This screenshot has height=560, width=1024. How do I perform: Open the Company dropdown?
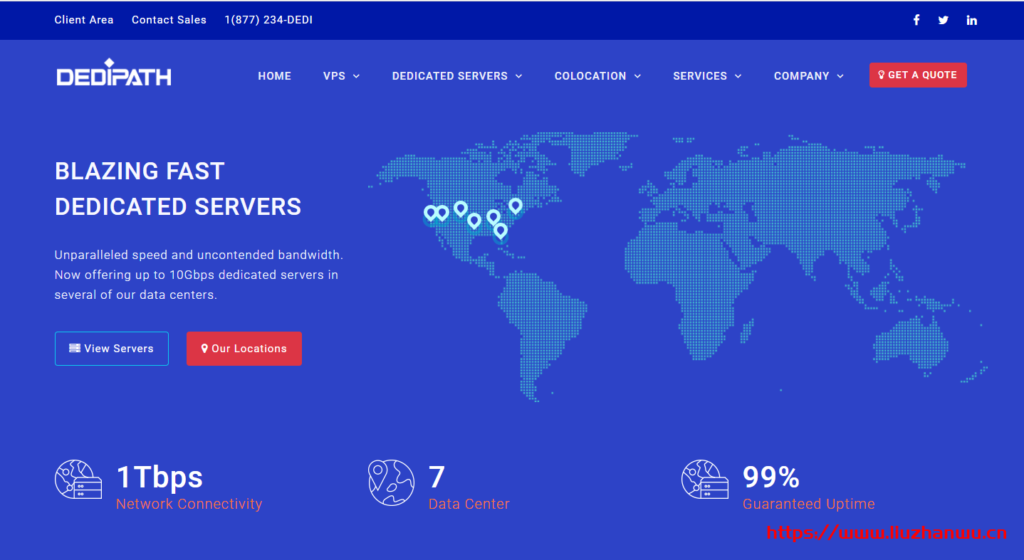[808, 76]
